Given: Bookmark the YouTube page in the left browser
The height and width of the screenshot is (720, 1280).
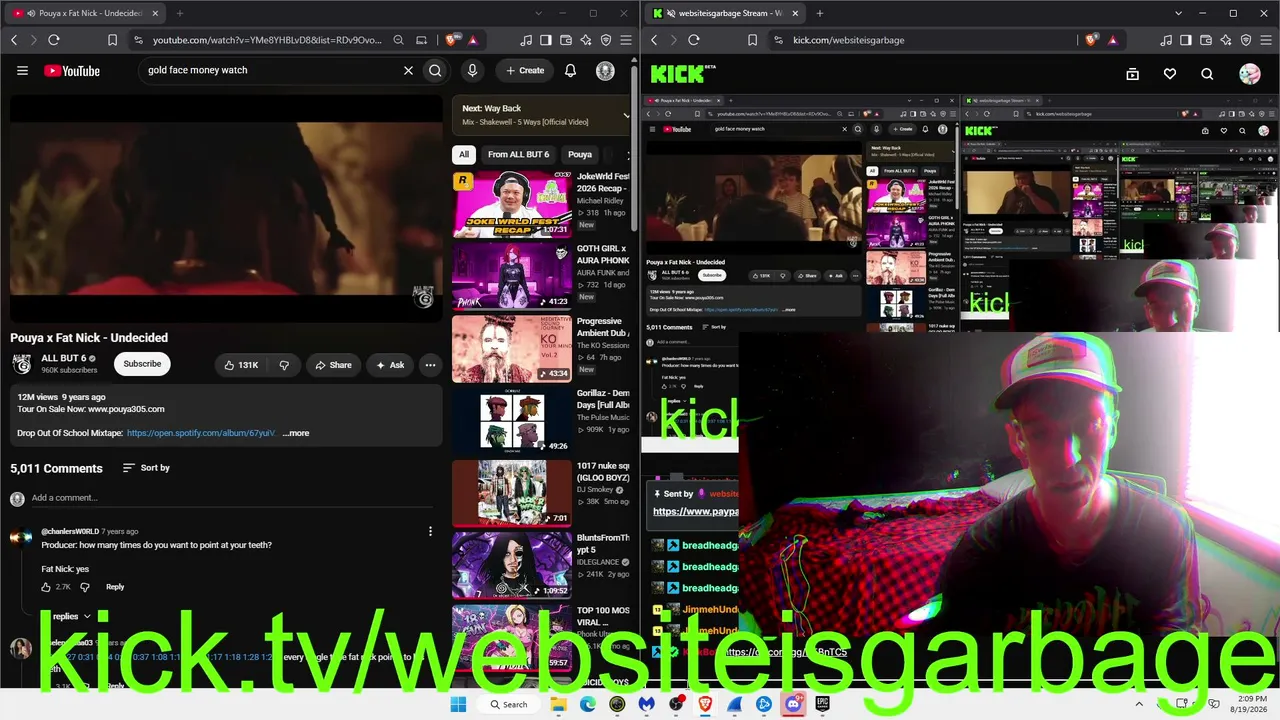Looking at the screenshot, I should tap(112, 40).
